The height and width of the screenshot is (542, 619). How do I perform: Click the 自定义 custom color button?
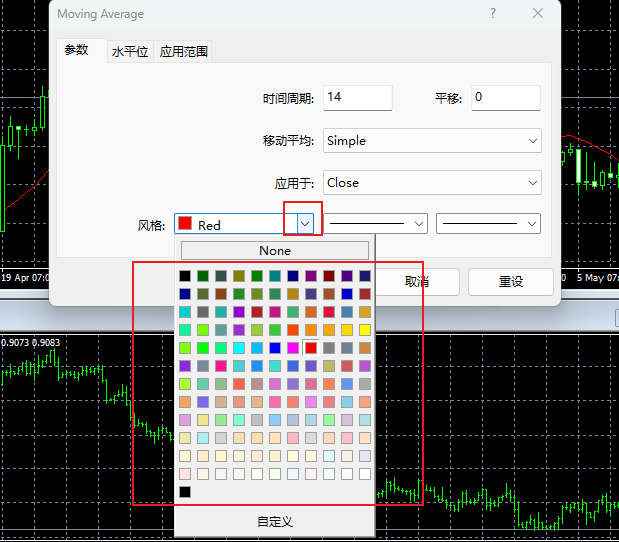tap(275, 522)
